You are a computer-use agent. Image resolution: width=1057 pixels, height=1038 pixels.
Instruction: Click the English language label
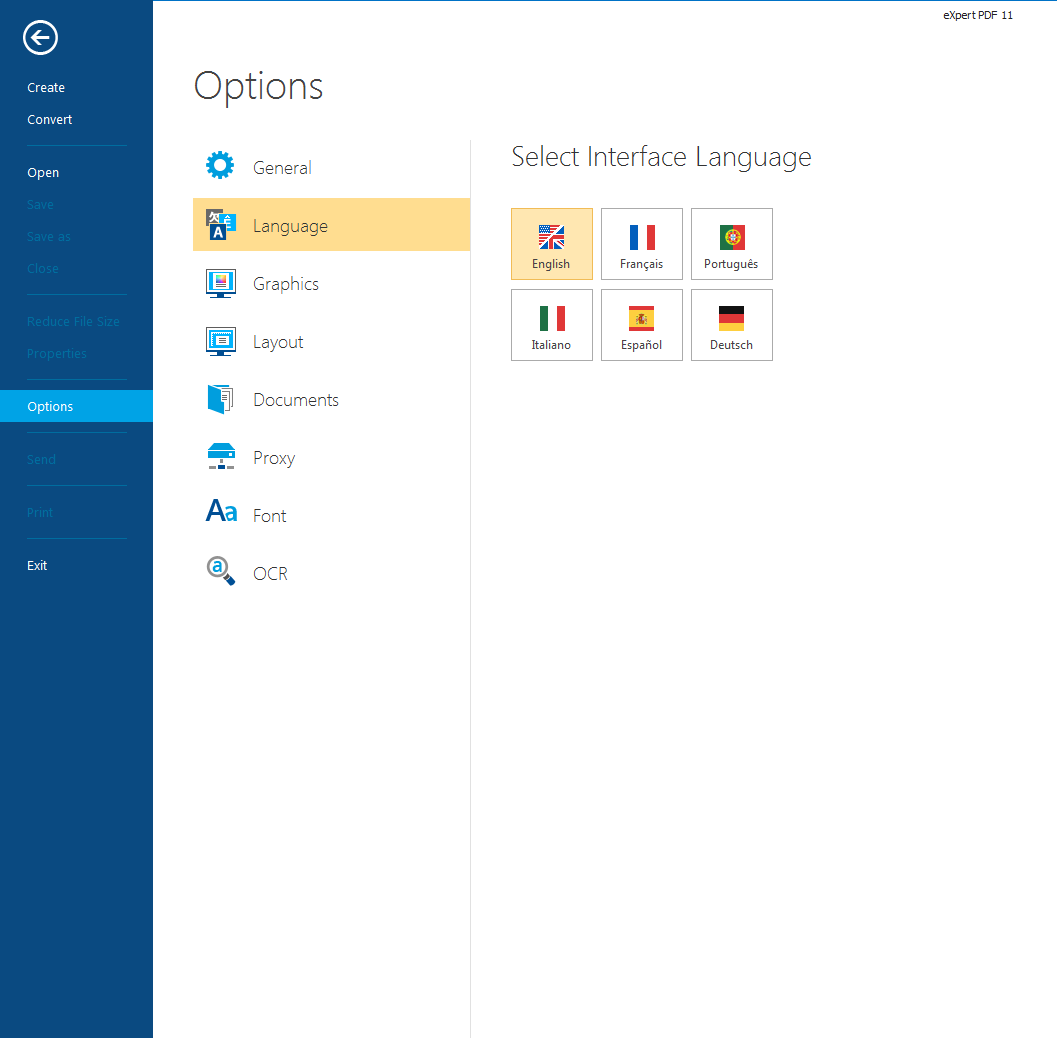click(x=551, y=264)
